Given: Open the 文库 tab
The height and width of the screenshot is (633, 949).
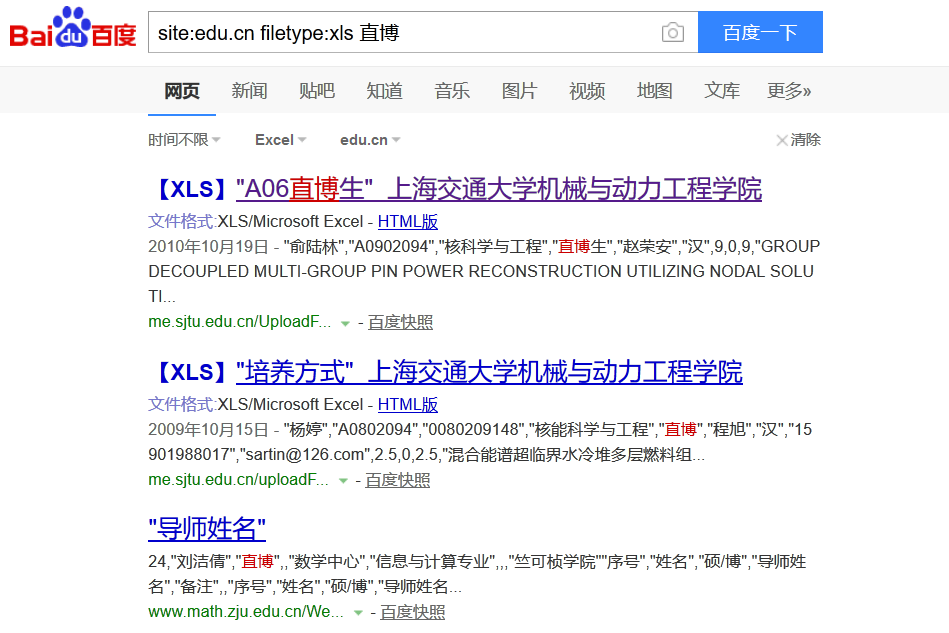Looking at the screenshot, I should pos(722,91).
